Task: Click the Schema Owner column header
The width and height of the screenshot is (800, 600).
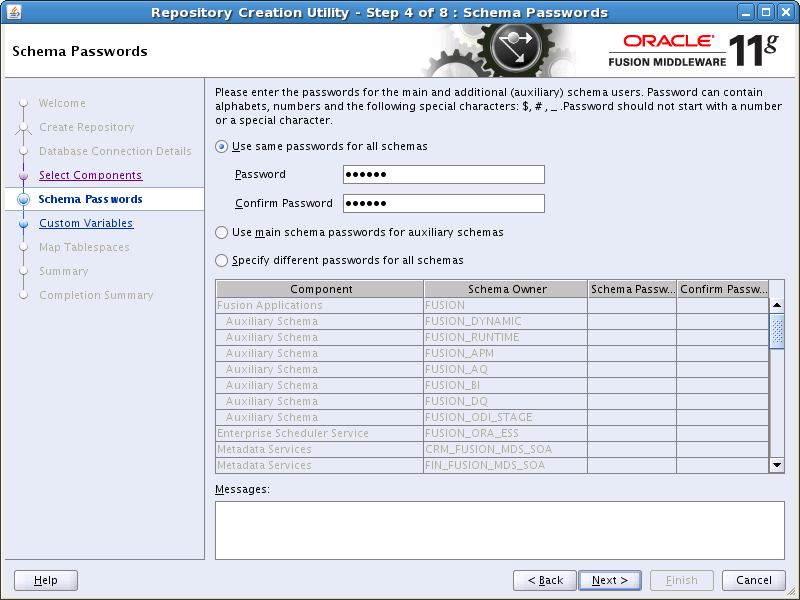Action: point(506,289)
